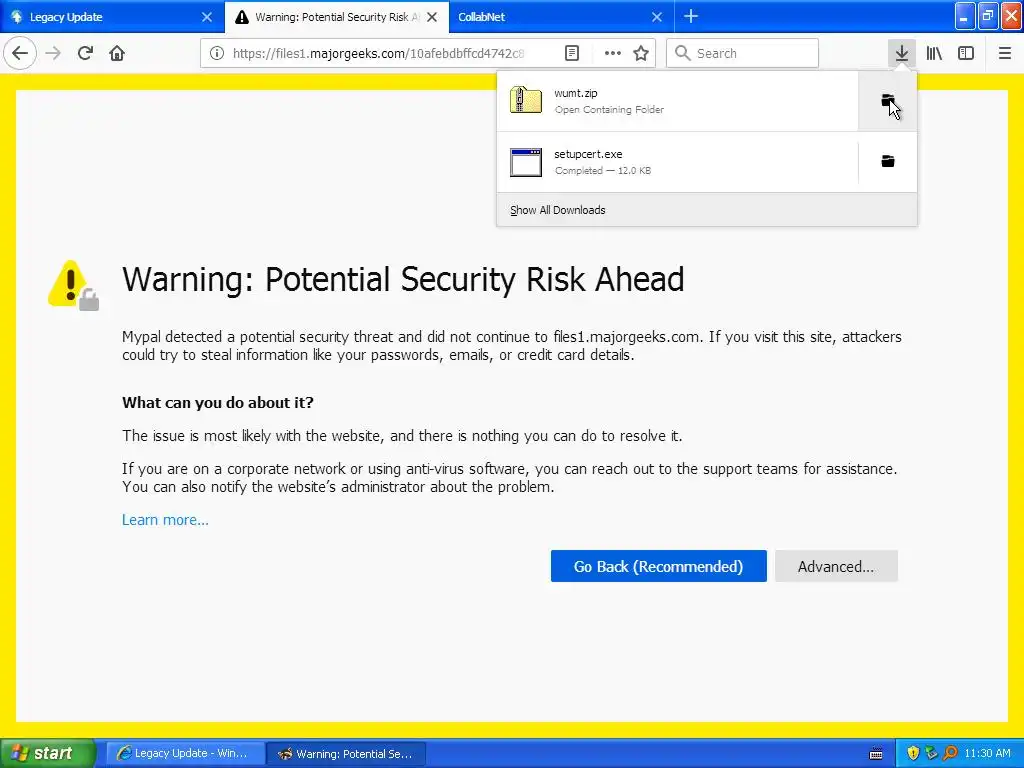Click the Warning: Potential Security Risk Ahead heading
Screen dimensions: 1024x768
[x=403, y=280]
